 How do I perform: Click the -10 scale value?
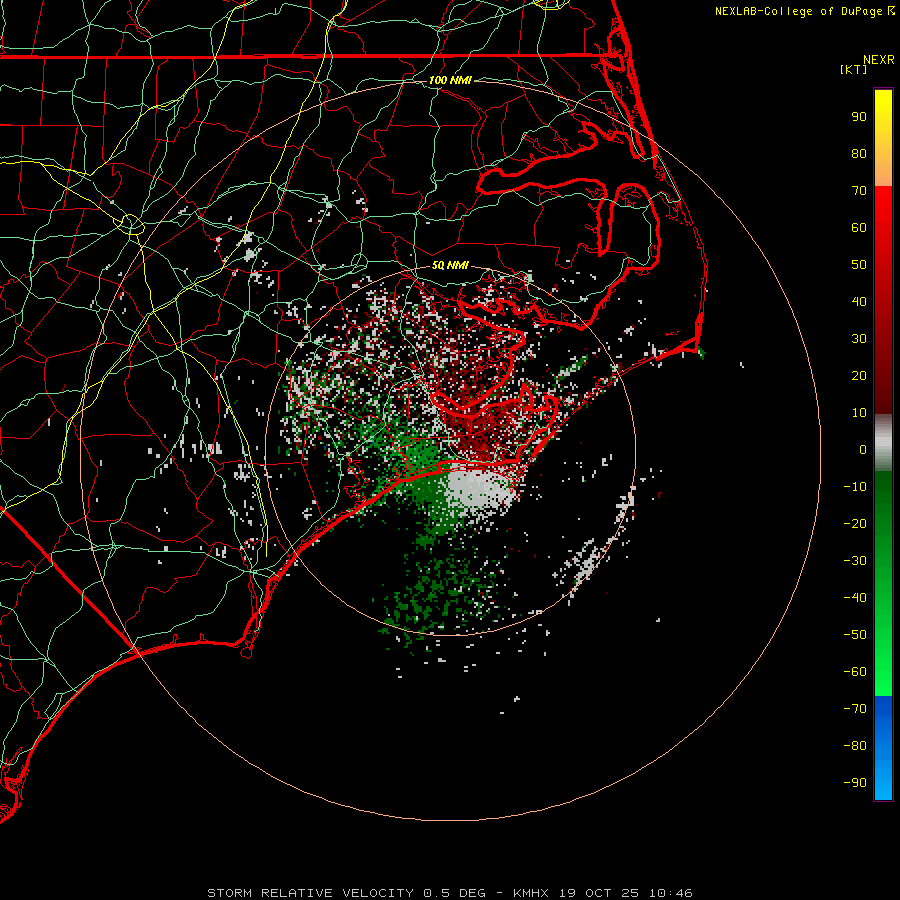[x=855, y=487]
